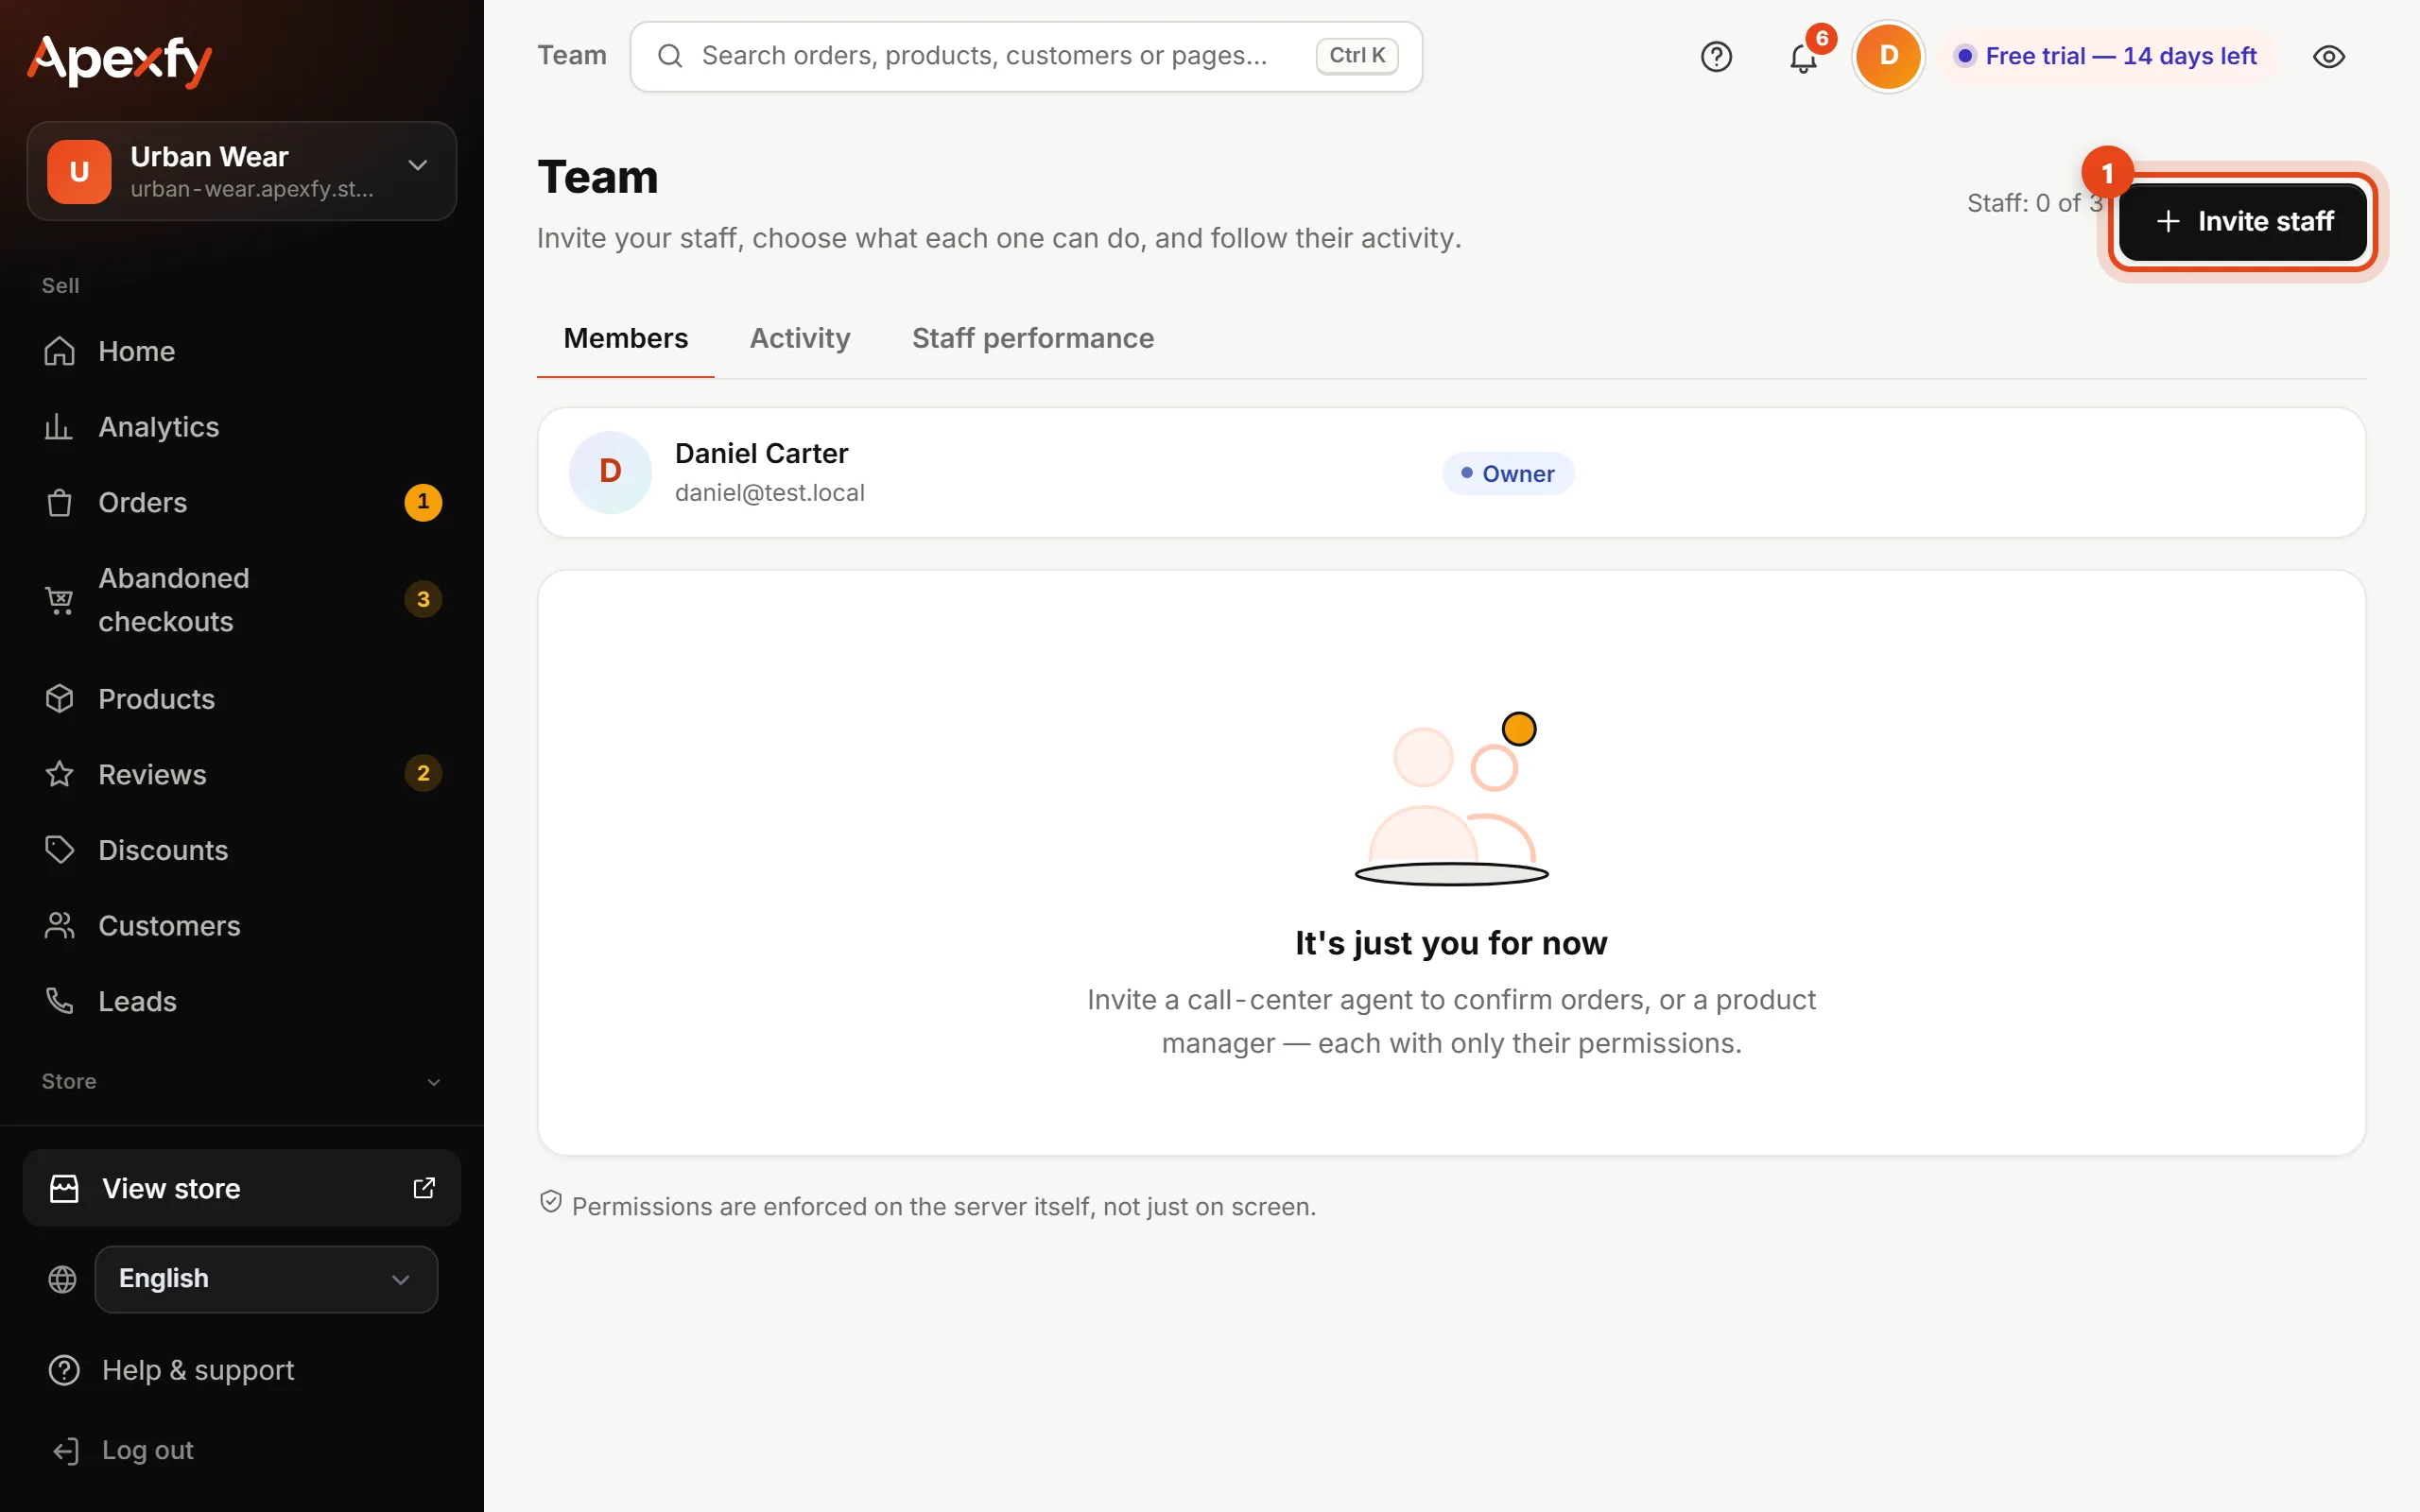The width and height of the screenshot is (2420, 1512).
Task: Open Analytics page
Action: pos(242,427)
